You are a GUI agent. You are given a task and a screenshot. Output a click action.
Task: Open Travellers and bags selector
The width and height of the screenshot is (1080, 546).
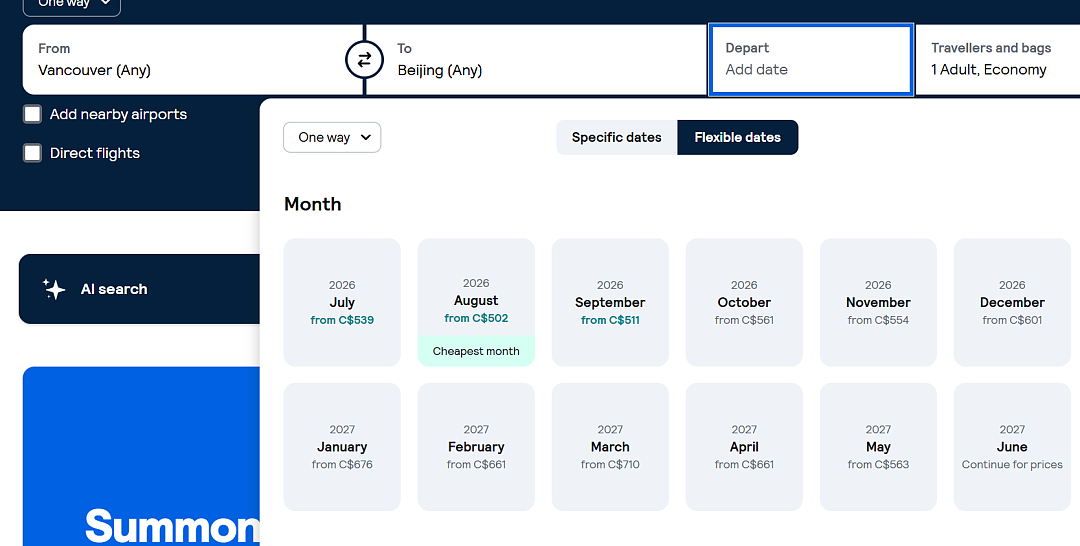[997, 60]
